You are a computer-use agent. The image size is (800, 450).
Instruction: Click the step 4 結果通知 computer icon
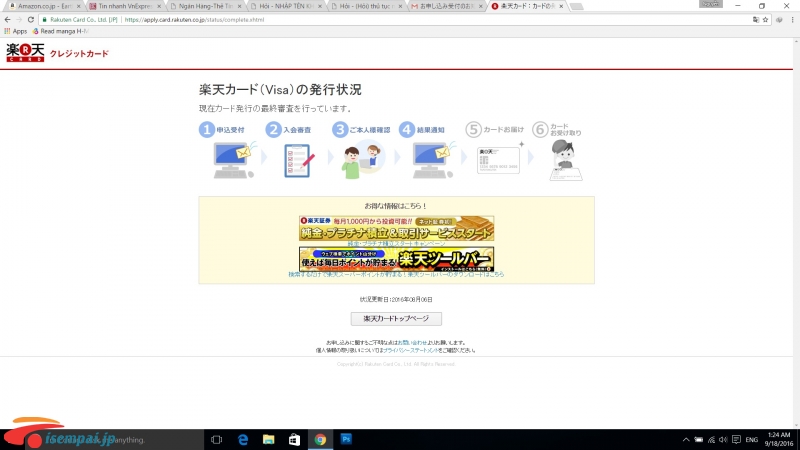coord(433,160)
